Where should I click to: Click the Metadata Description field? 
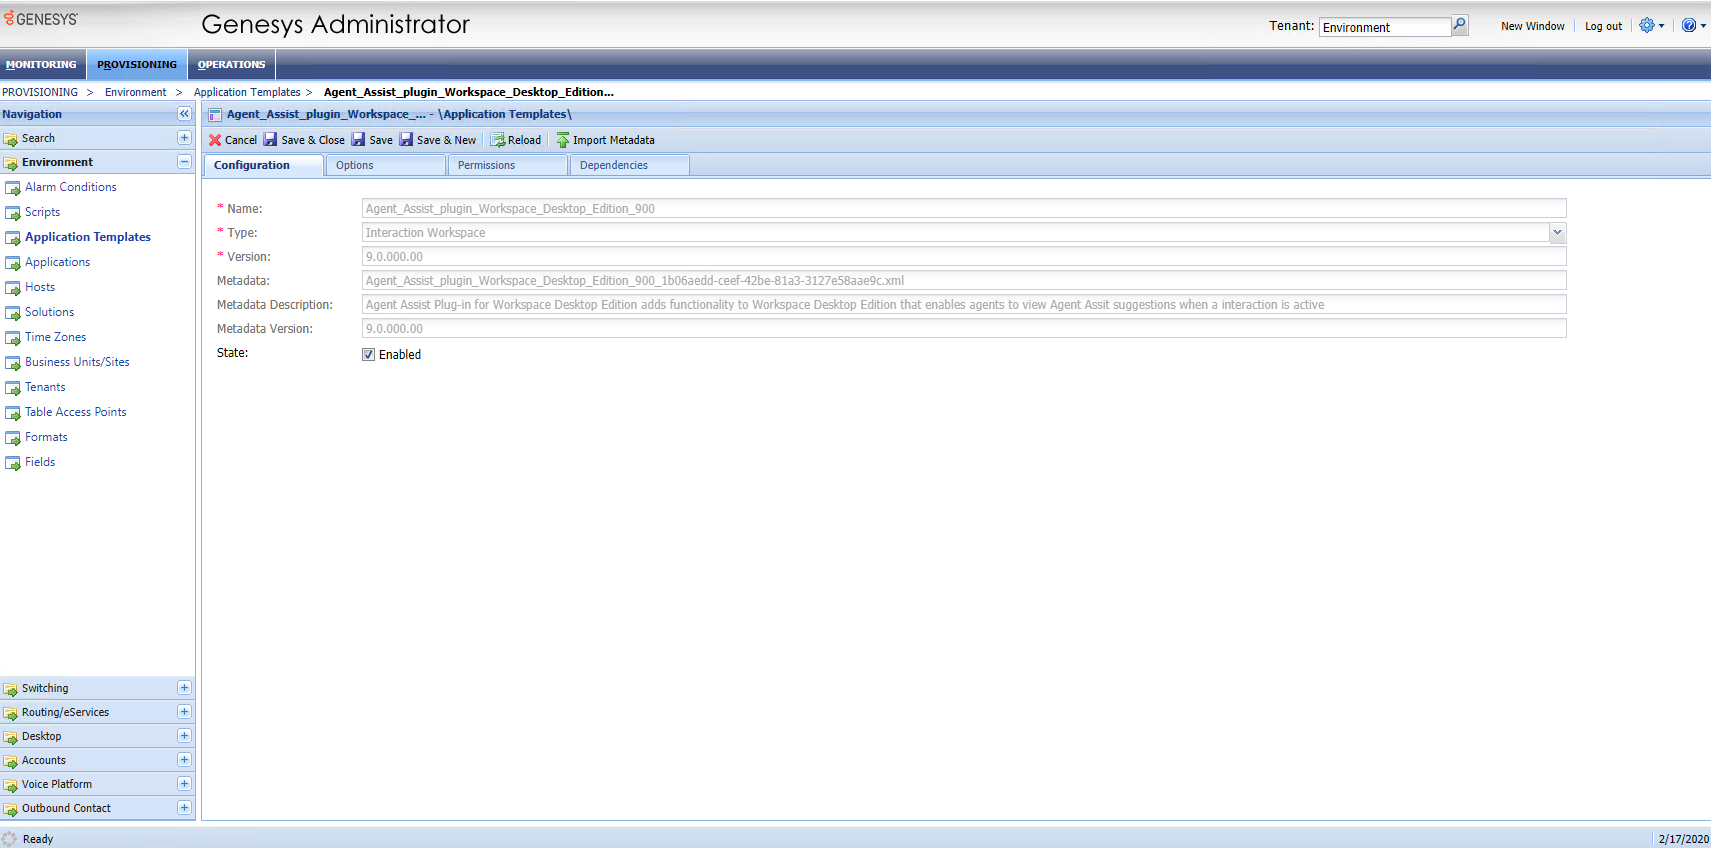coord(964,304)
